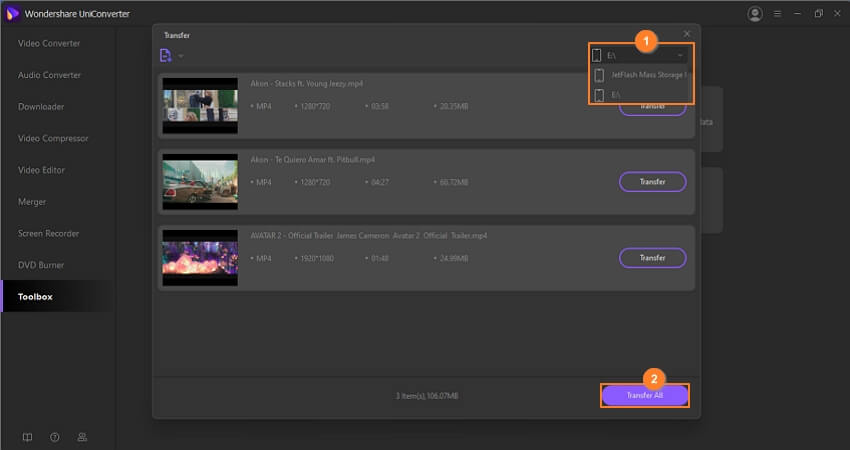Click thumbnail of AVATAR 2 trailer
Viewport: 850px width, 450px height.
(200, 258)
